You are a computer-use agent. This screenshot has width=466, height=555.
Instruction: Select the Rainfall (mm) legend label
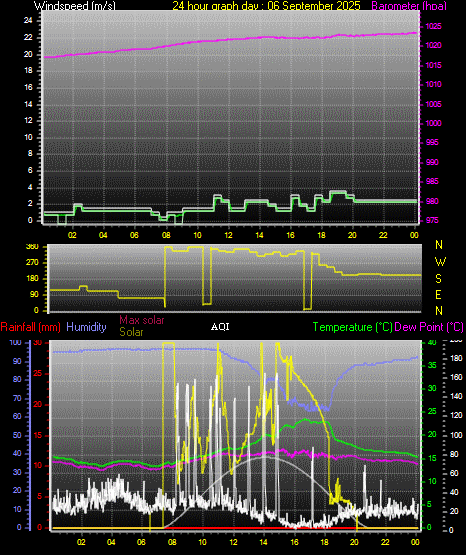[30, 327]
